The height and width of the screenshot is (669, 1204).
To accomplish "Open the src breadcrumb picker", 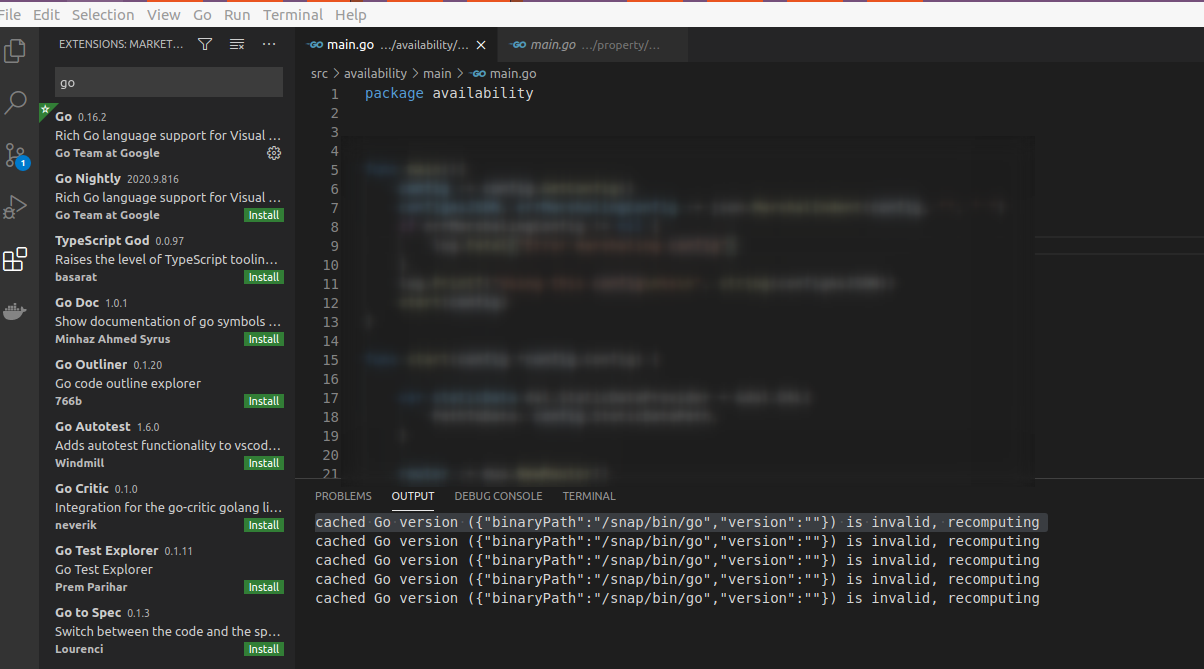I will (318, 73).
